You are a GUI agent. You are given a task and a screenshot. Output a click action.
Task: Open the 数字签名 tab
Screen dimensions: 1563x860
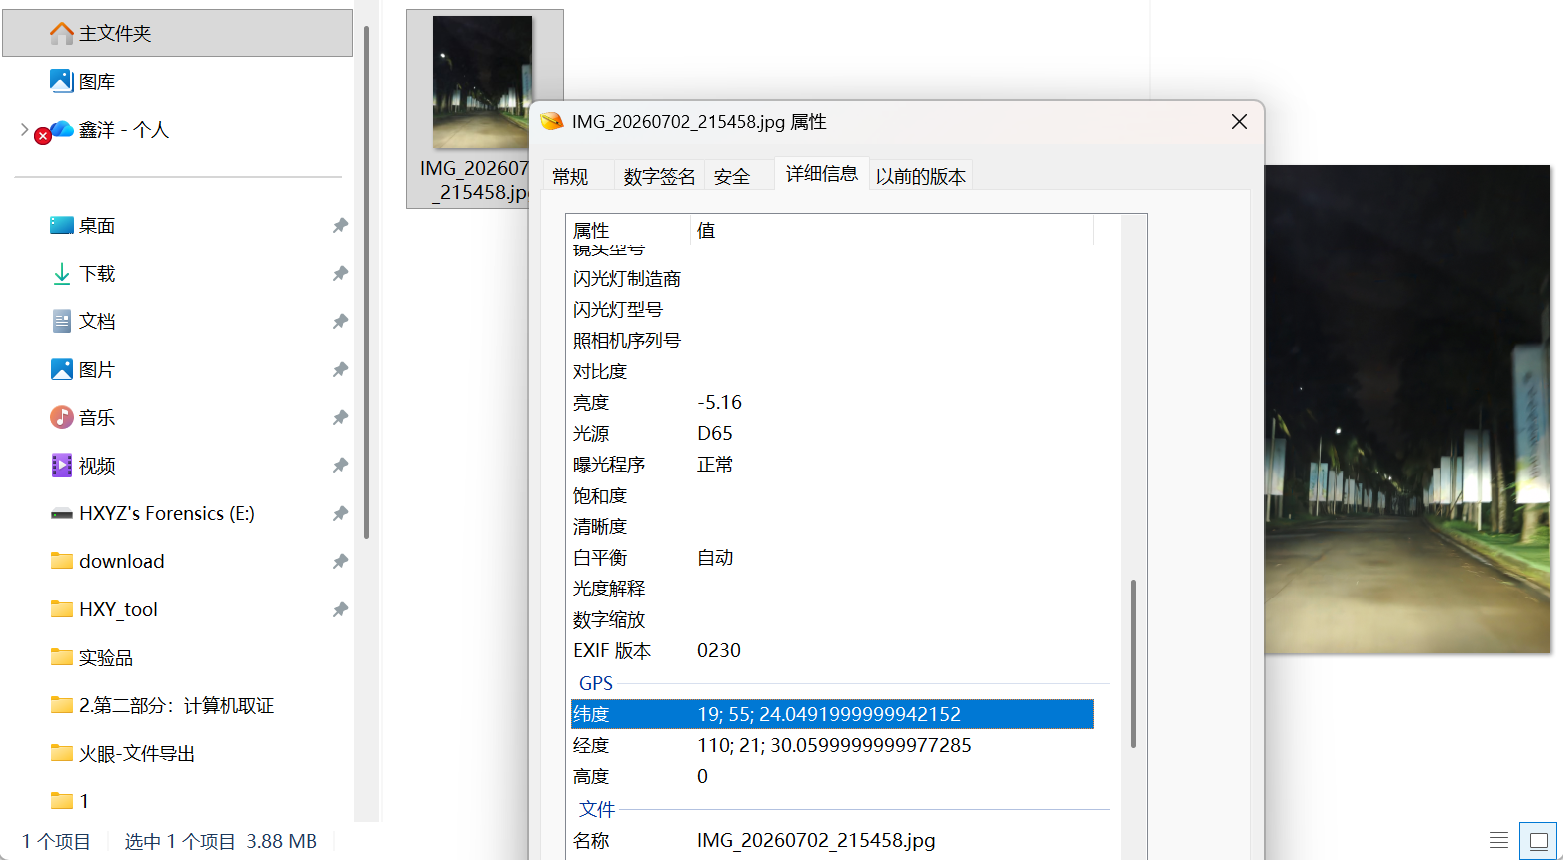click(659, 177)
